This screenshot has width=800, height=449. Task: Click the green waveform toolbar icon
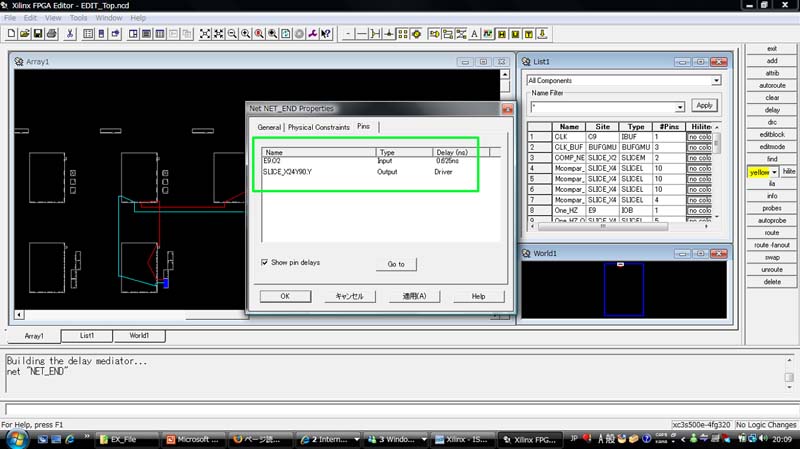coord(488,34)
